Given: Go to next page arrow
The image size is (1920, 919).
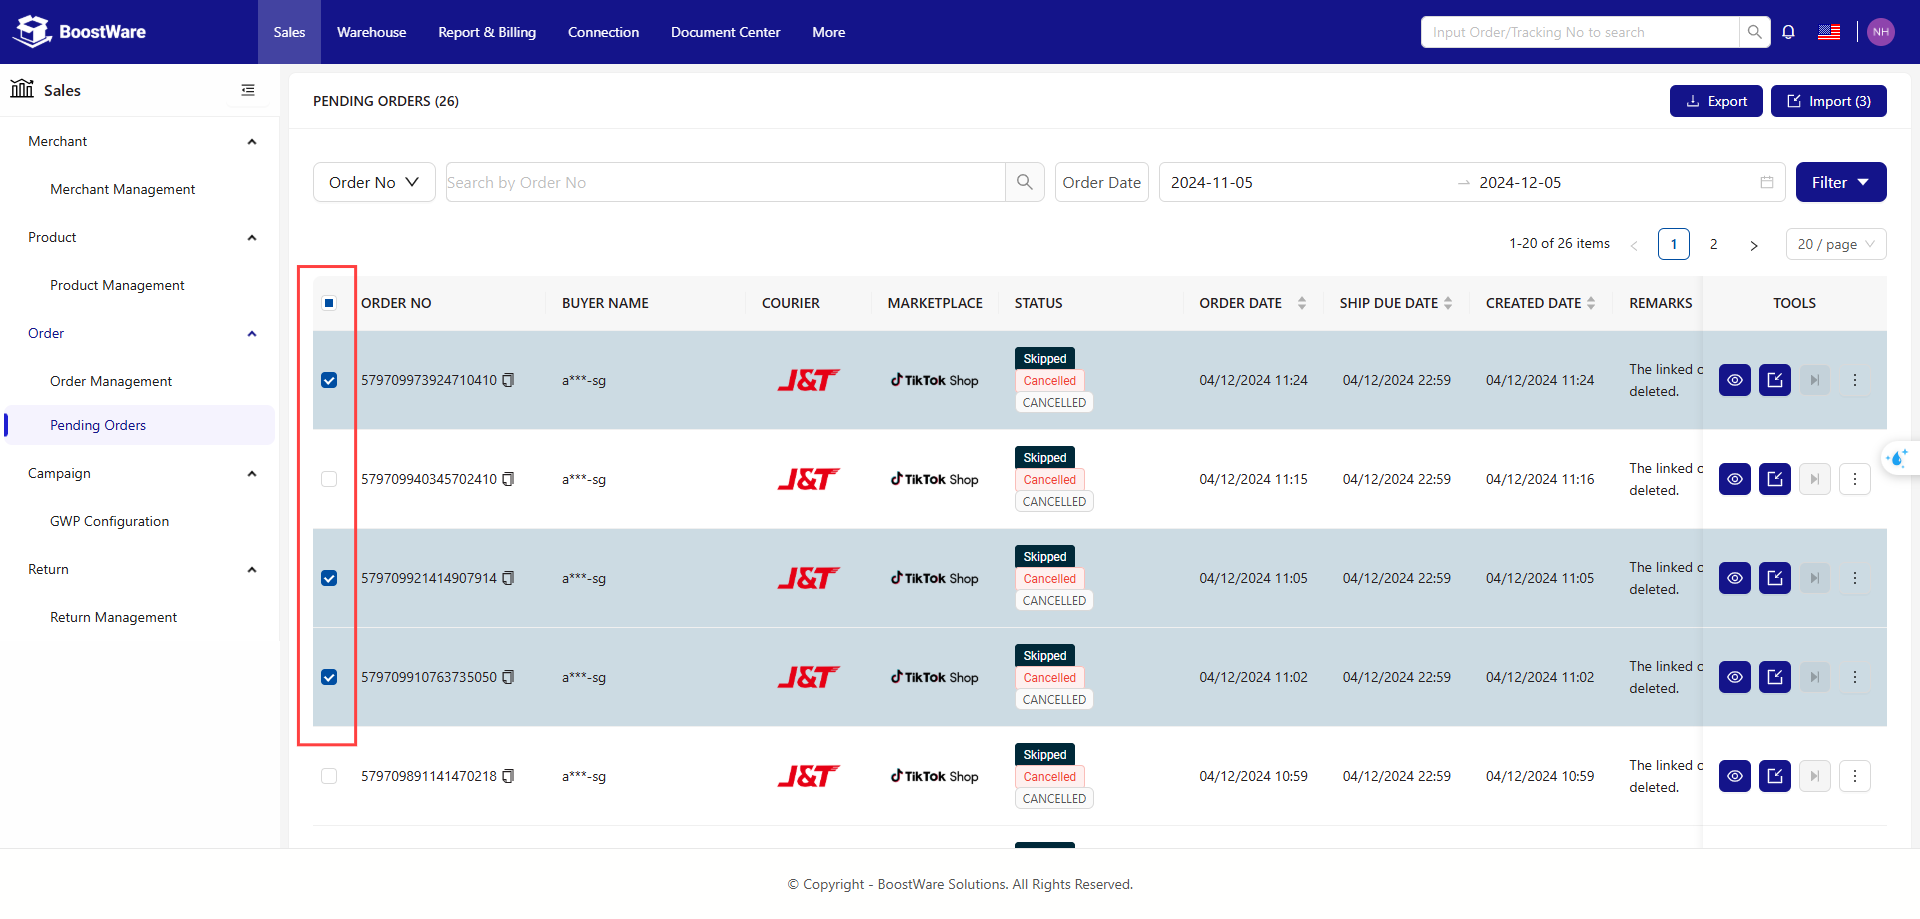Looking at the screenshot, I should click(1753, 245).
